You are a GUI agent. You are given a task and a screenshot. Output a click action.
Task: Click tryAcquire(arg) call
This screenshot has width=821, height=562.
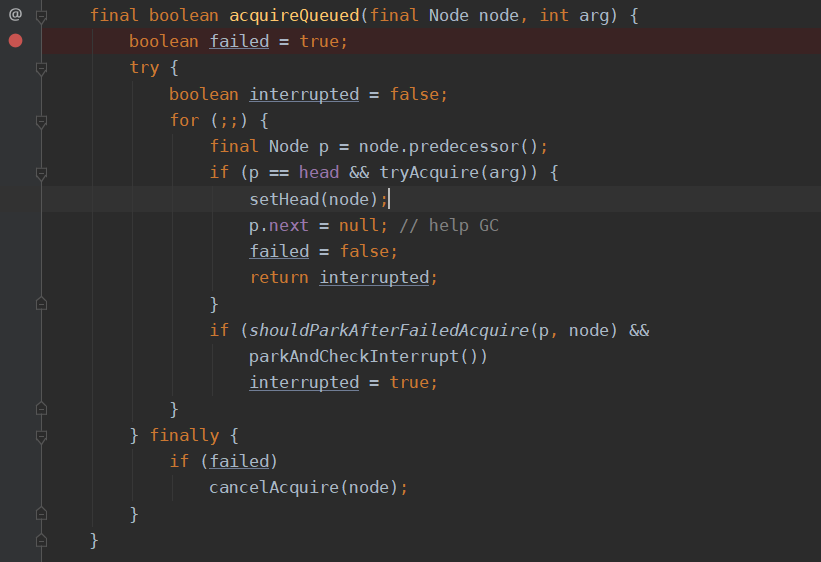click(x=458, y=172)
